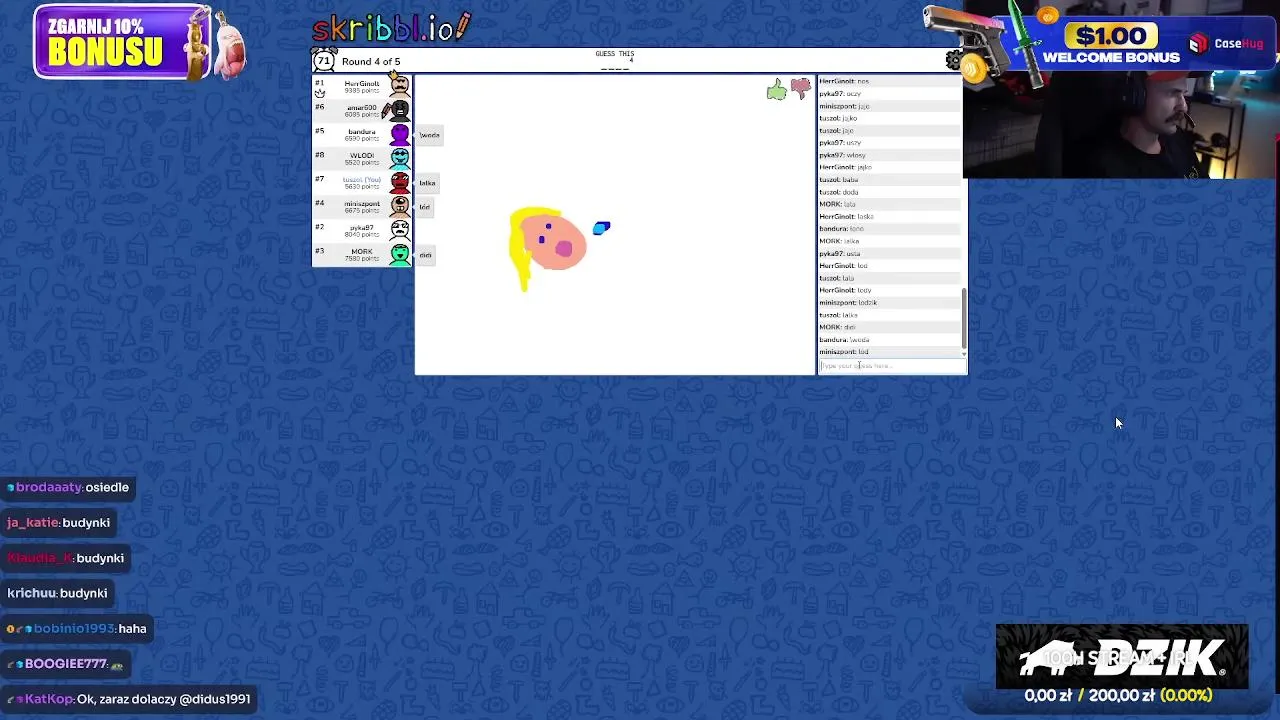Click stream chat message 'bobinio1993: haha'
The height and width of the screenshot is (720, 1280).
coord(77,628)
